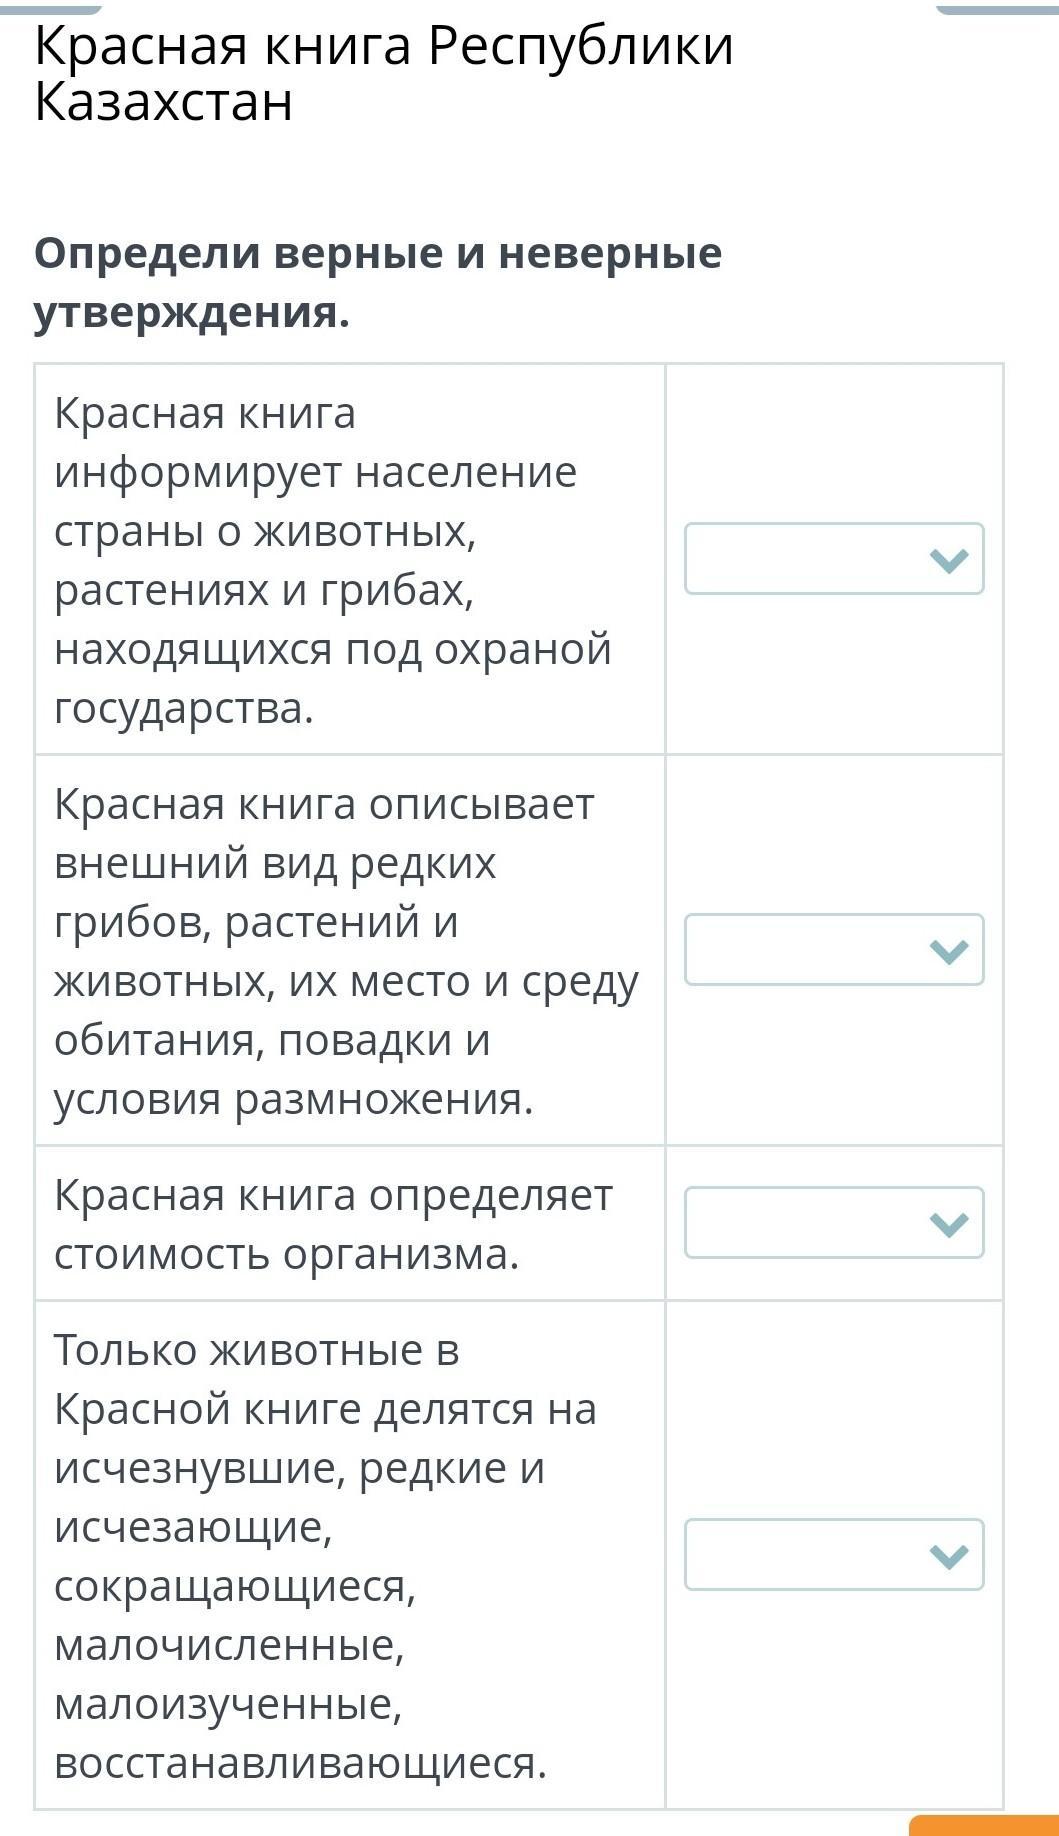
Task: Click chevron arrow beside 'внешний вид редких' statement
Action: point(948,950)
